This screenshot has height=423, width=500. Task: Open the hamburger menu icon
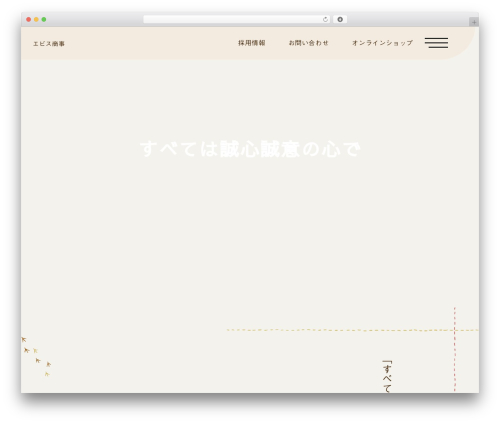point(436,43)
